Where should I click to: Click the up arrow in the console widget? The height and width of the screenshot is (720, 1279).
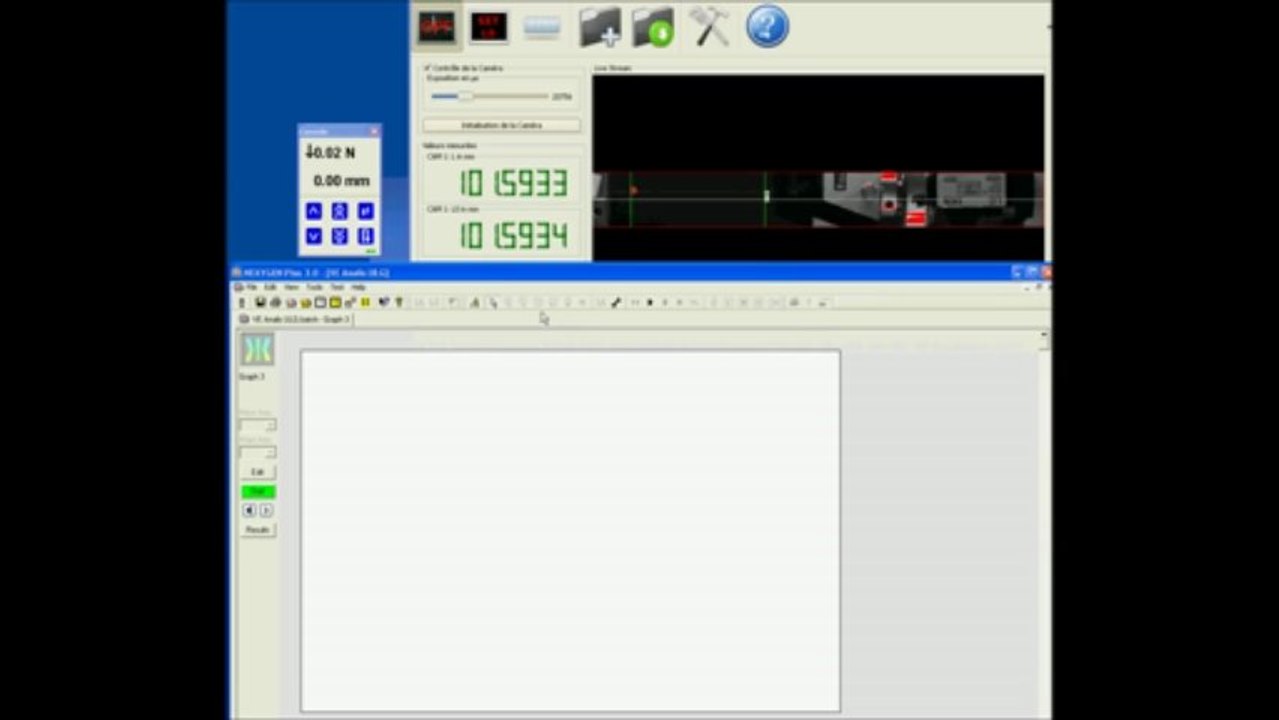pos(314,211)
